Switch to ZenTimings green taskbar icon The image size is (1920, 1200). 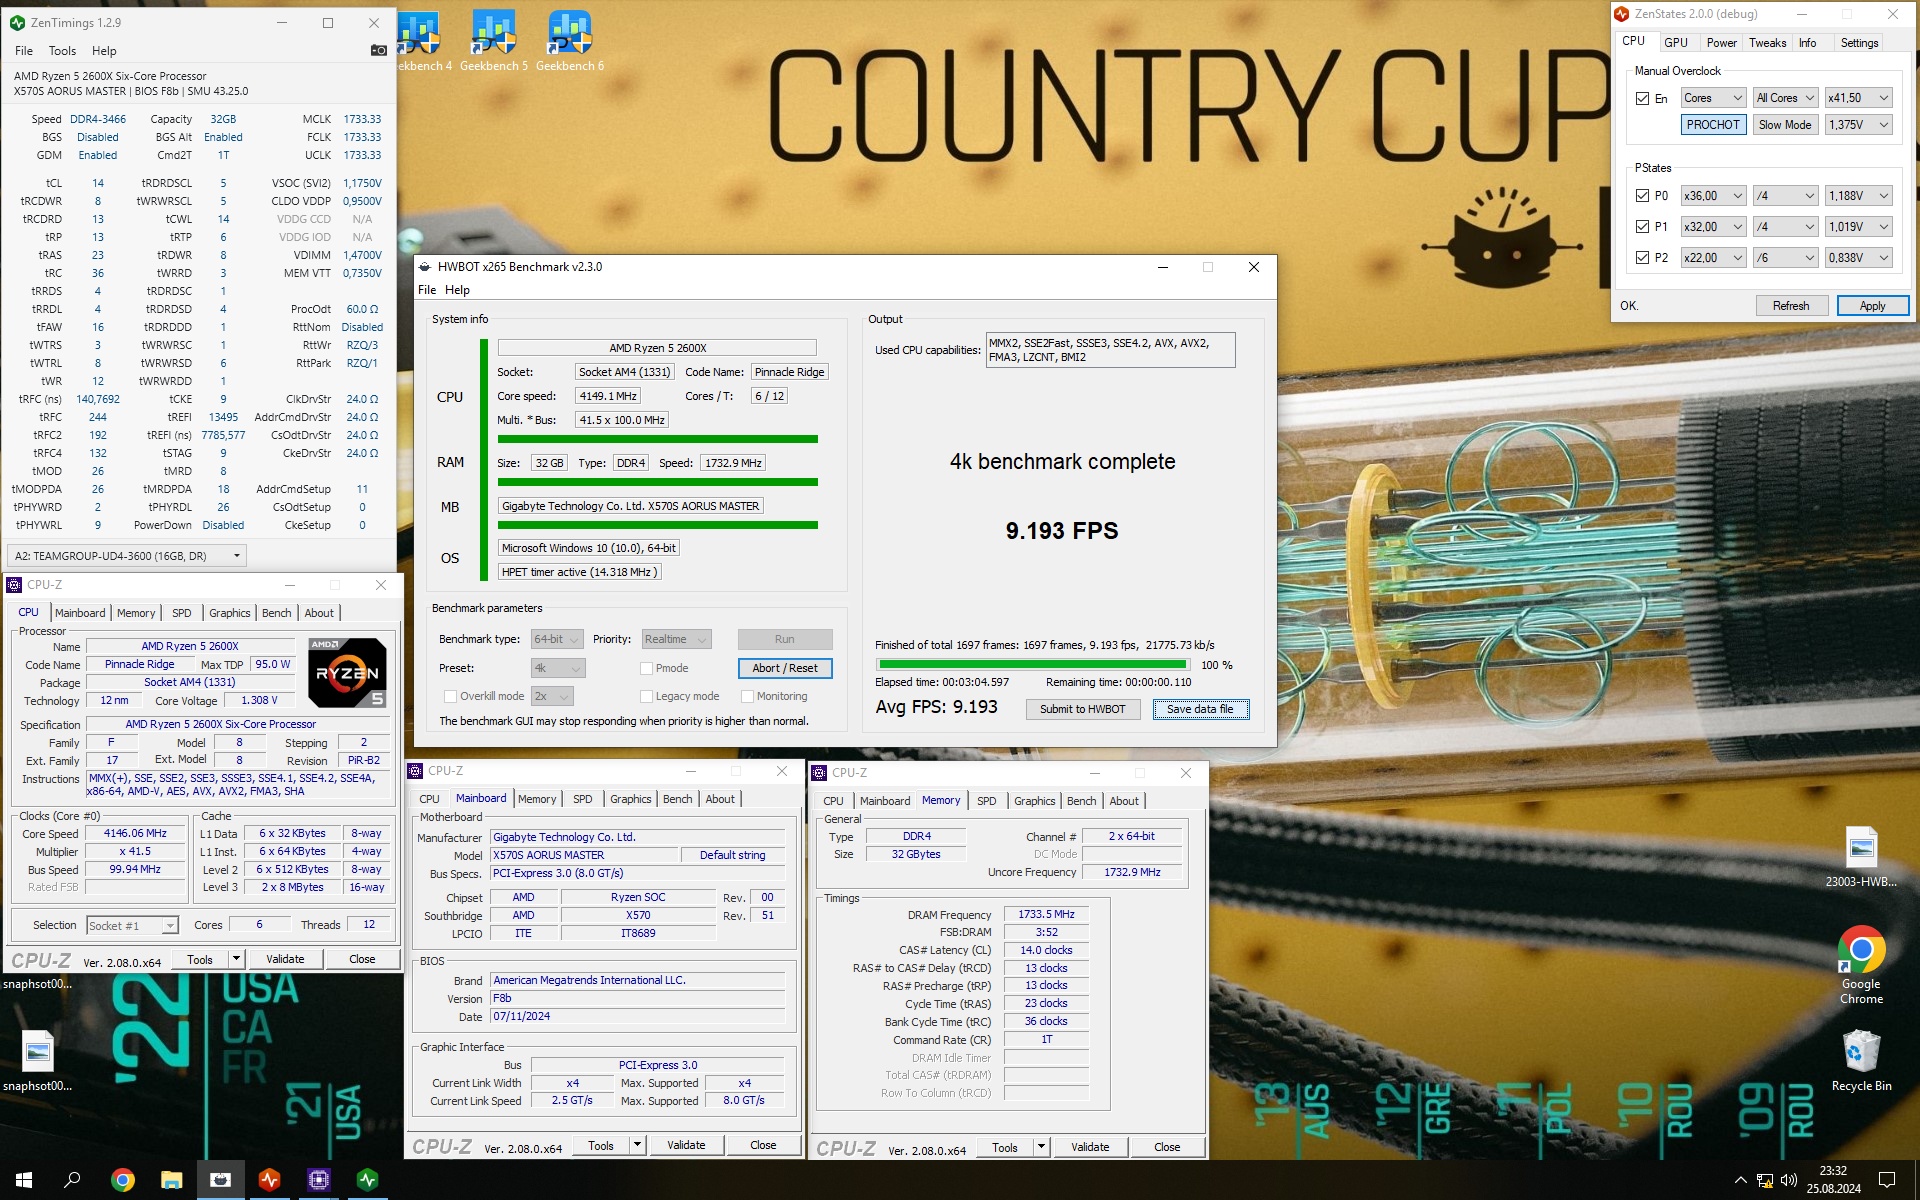pos(368,1180)
